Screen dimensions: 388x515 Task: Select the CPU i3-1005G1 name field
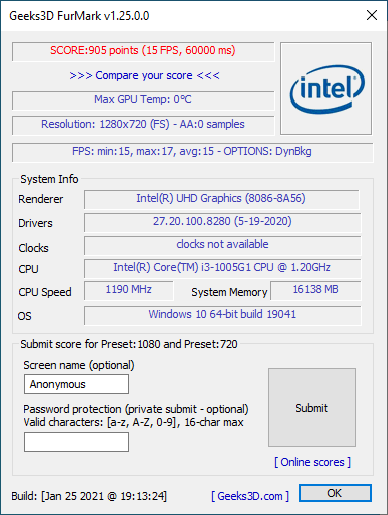coord(222,268)
